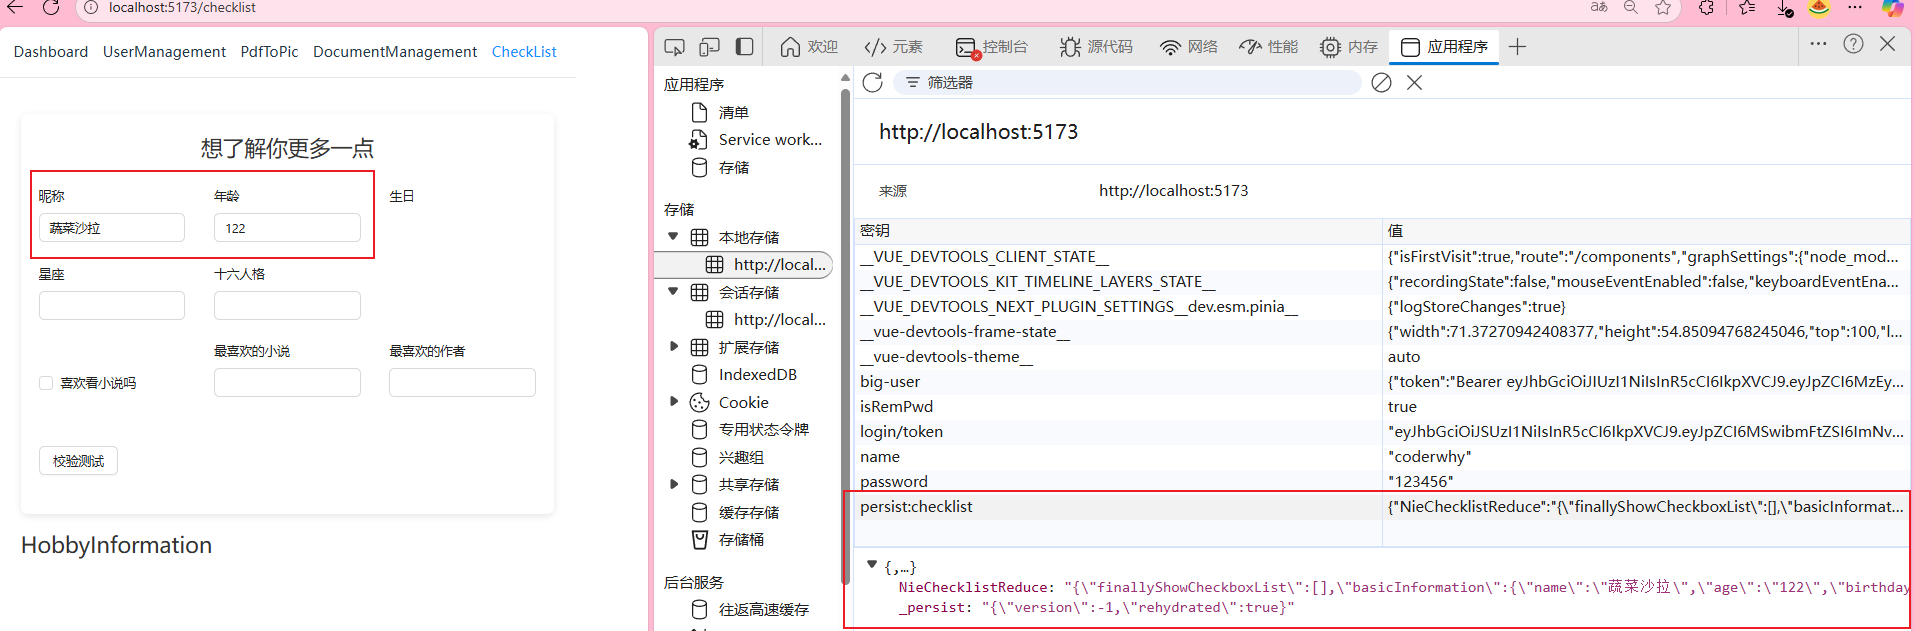
Task: Click the refresh storage icon beside filter
Action: [x=872, y=83]
